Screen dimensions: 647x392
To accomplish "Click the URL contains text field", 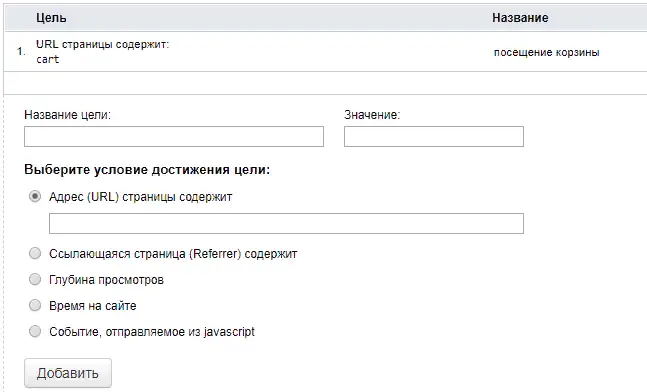I will coord(286,223).
